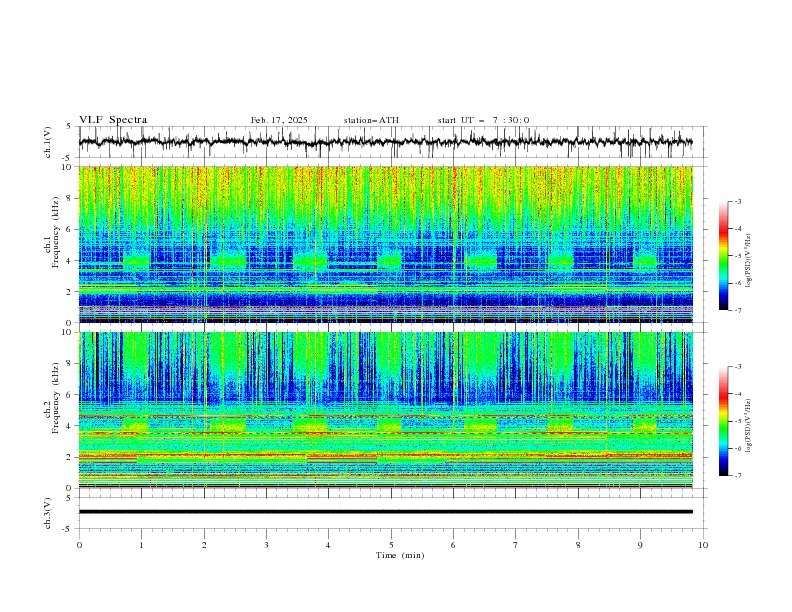Click the "VLF Spectra" title text
792x612 pixels.
pyautogui.click(x=113, y=120)
